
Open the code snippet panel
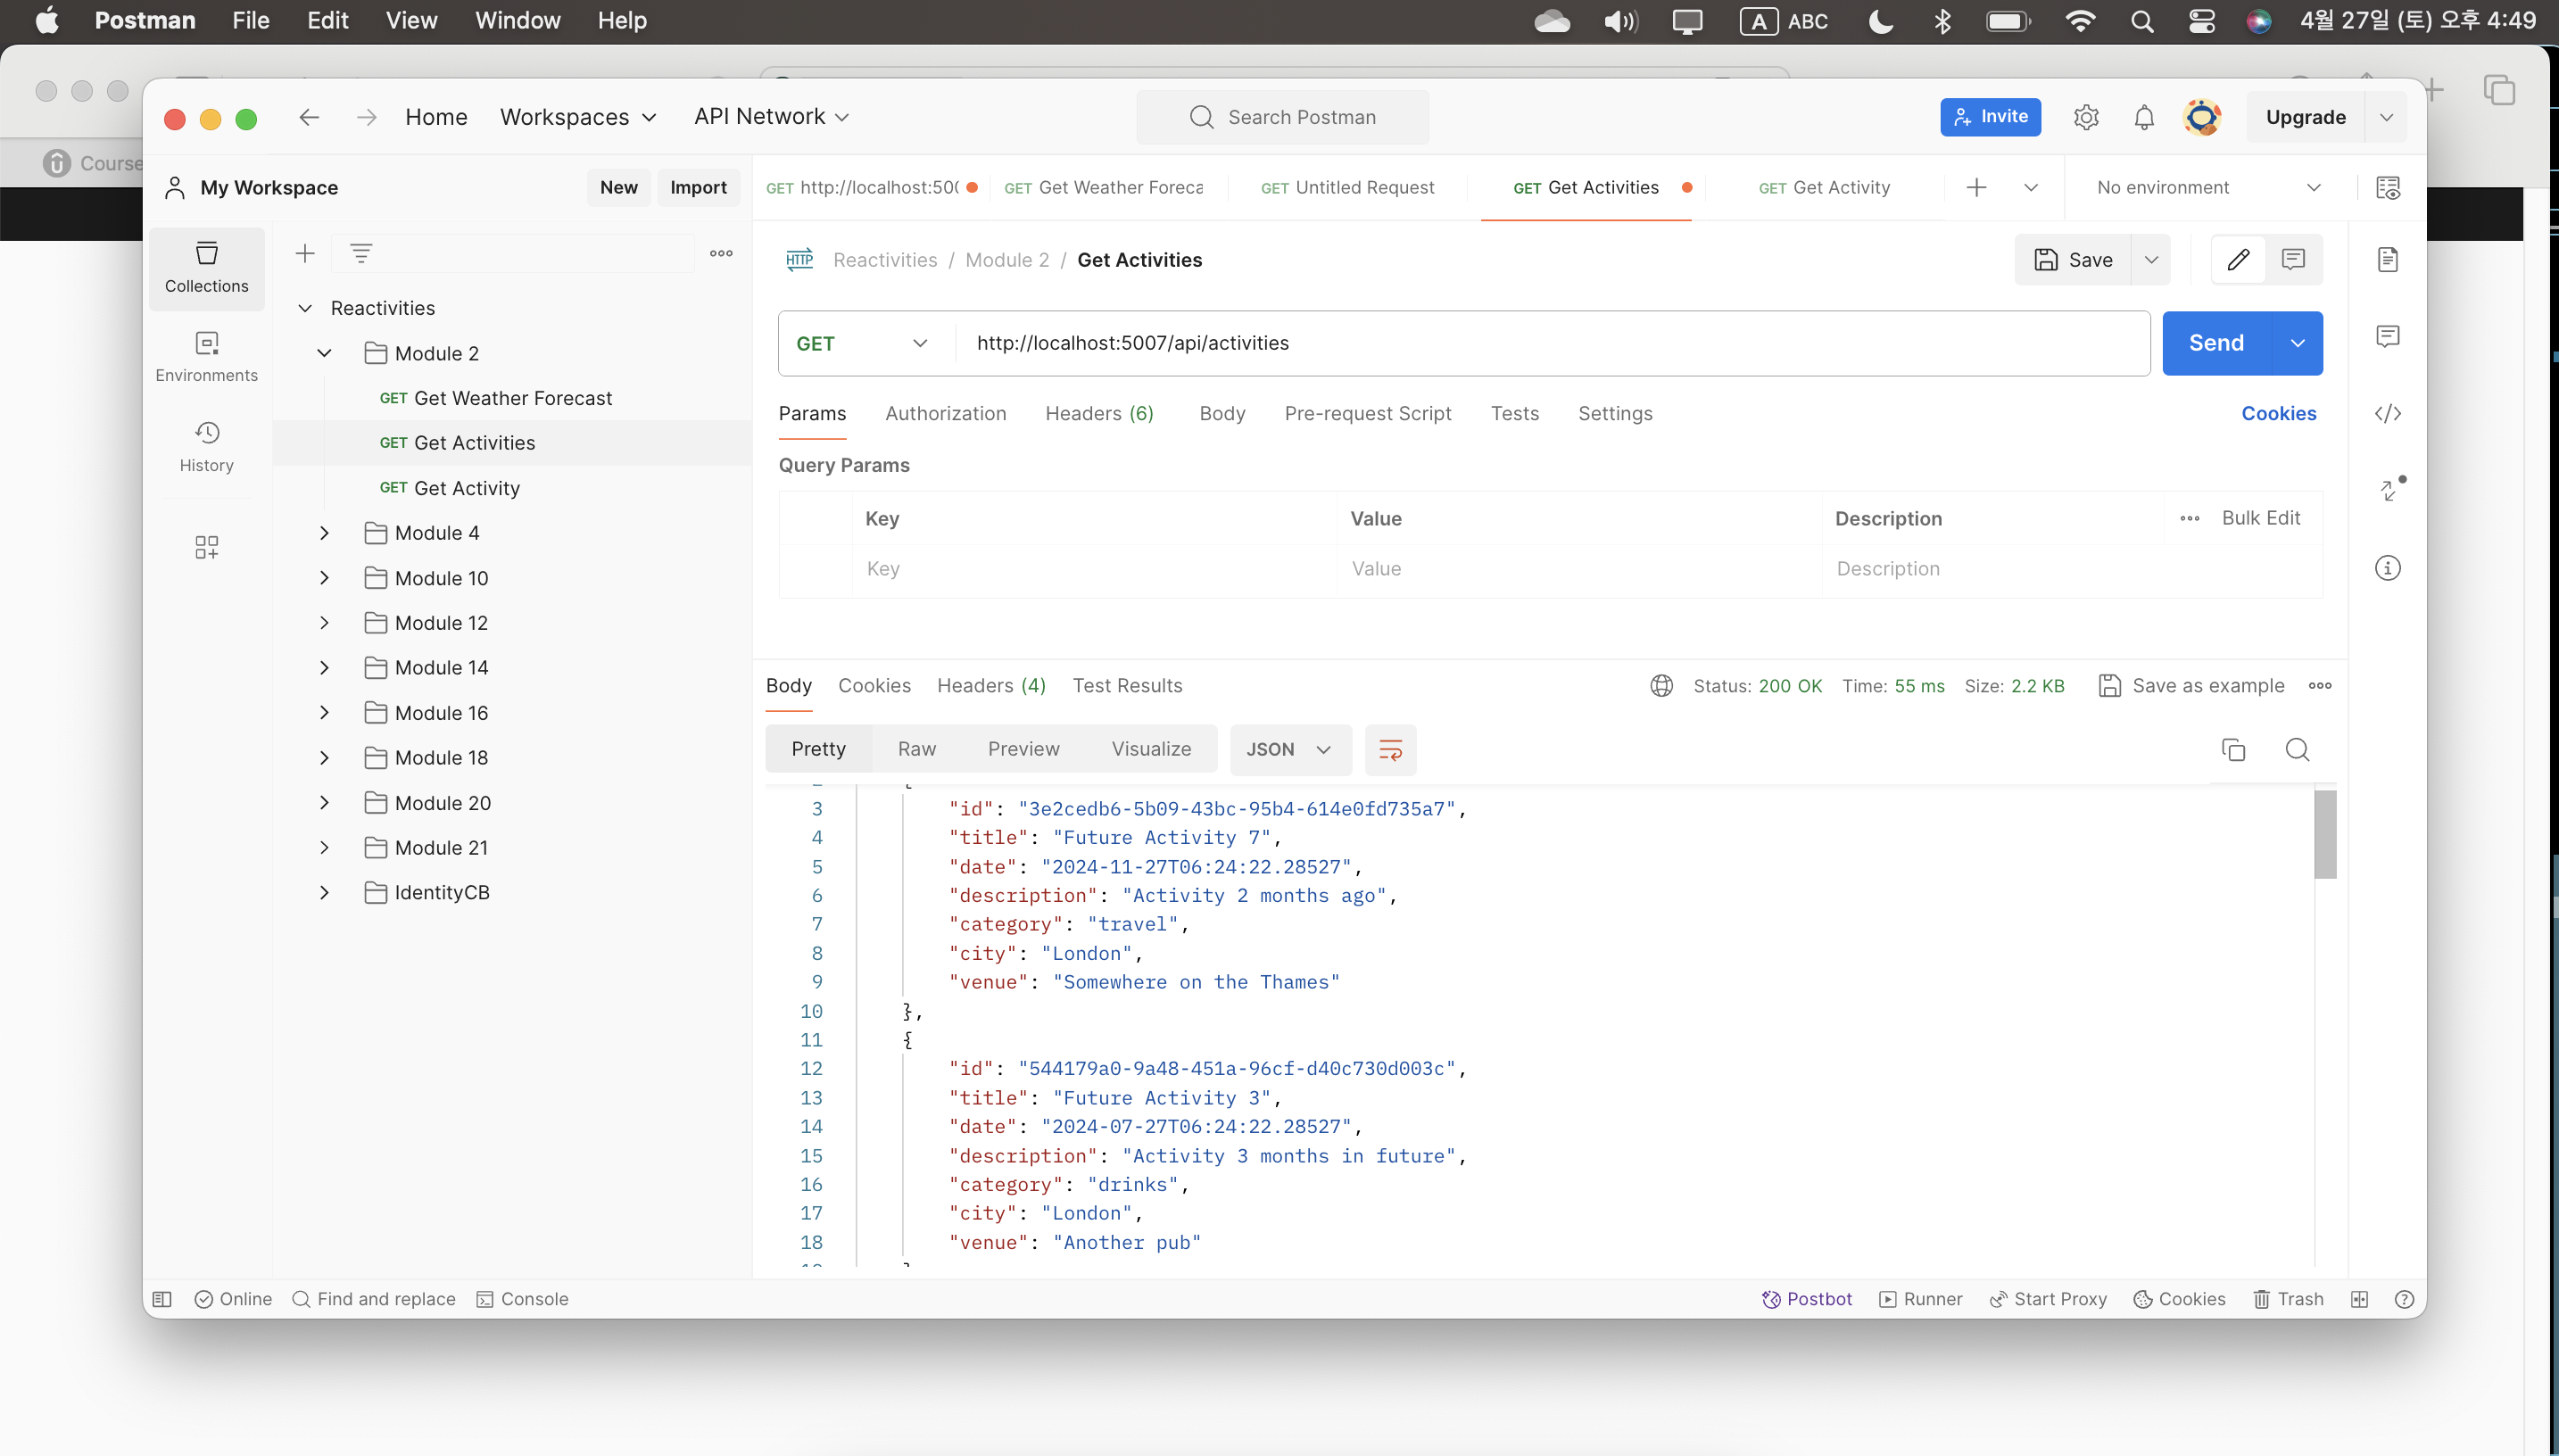tap(2389, 413)
